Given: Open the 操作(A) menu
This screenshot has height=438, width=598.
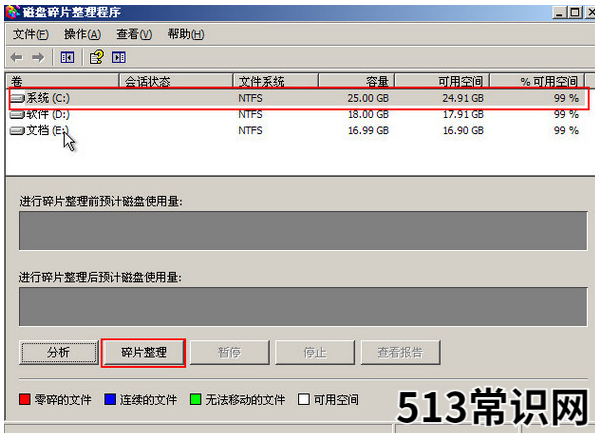Looking at the screenshot, I should pyautogui.click(x=82, y=34).
